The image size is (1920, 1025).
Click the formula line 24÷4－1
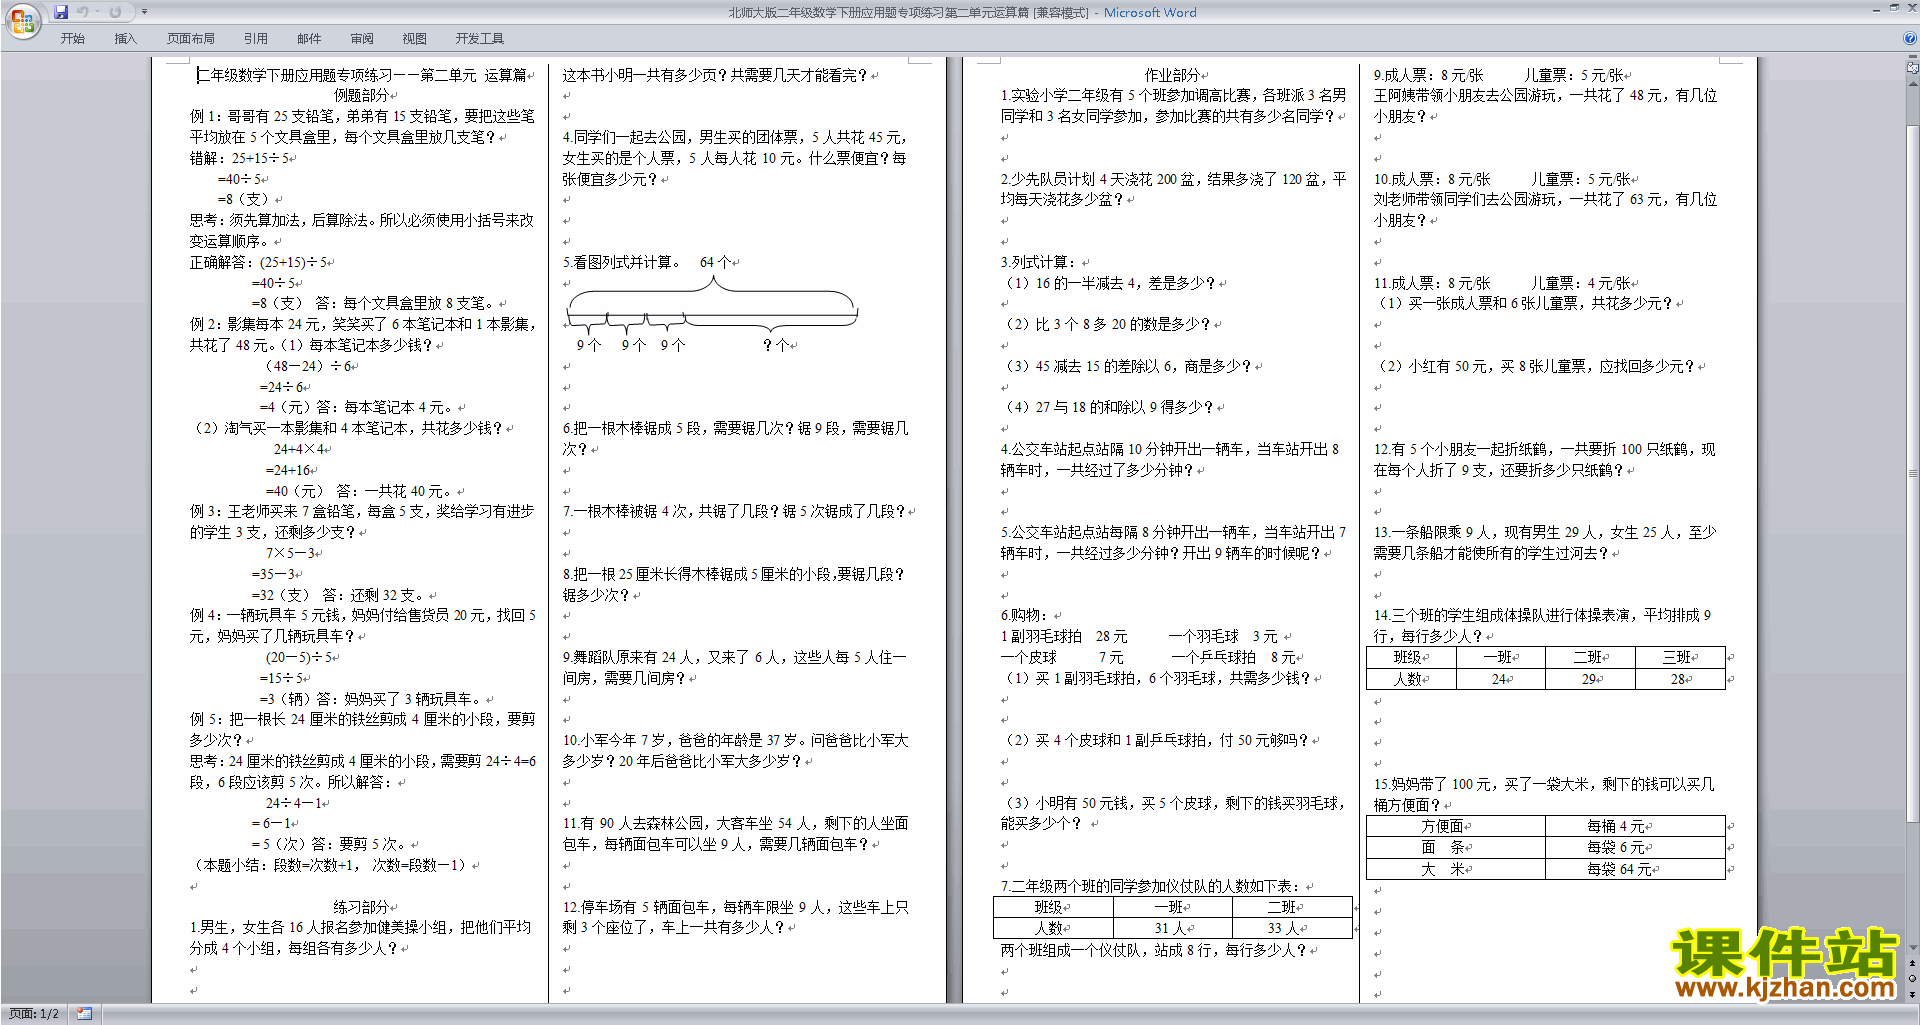point(294,803)
